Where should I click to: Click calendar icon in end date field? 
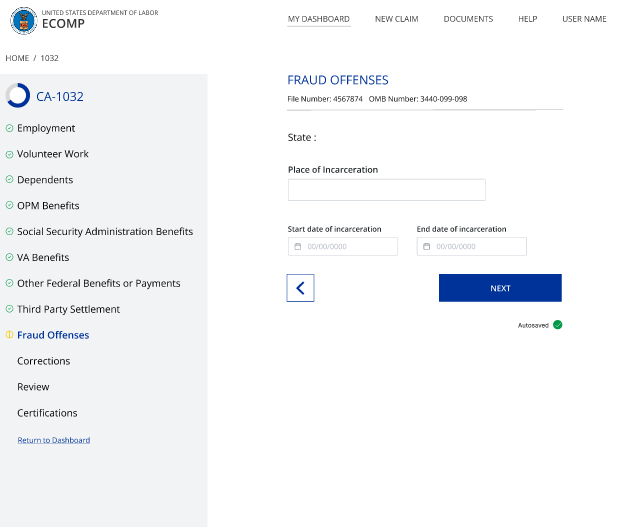[x=427, y=247]
